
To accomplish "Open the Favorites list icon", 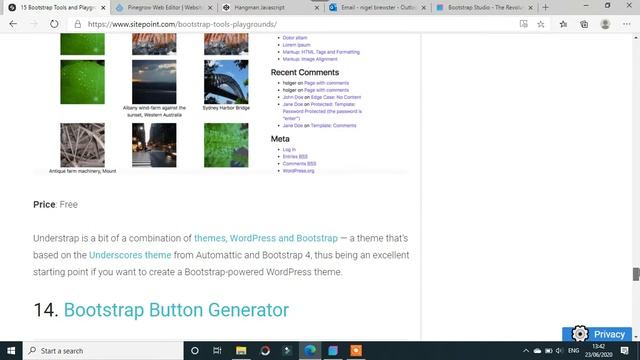I will pyautogui.click(x=563, y=24).
